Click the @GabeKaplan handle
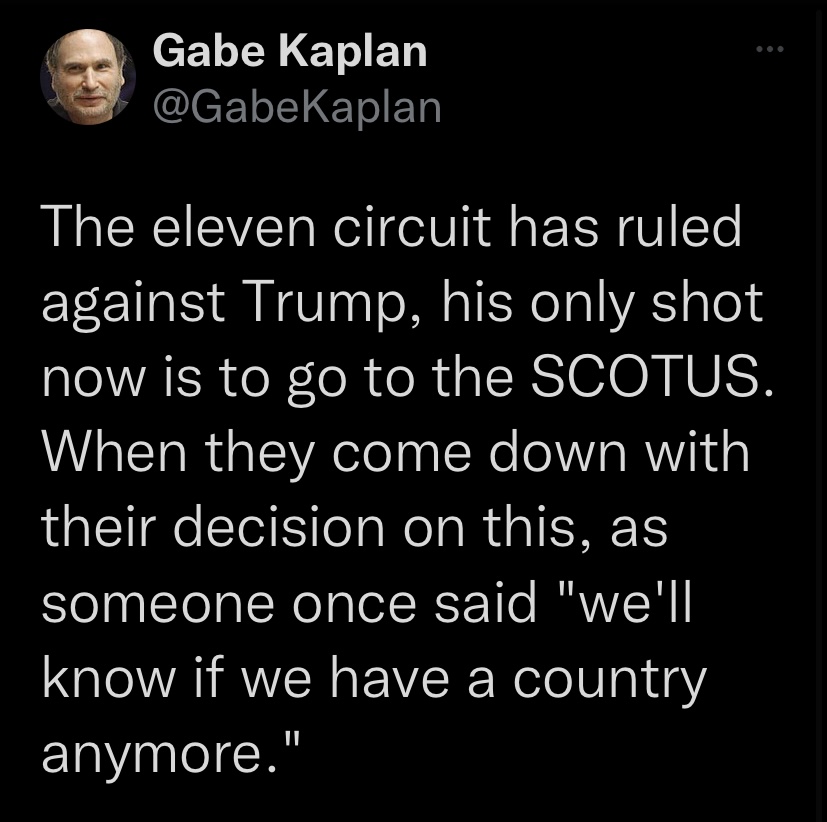 [x=297, y=108]
